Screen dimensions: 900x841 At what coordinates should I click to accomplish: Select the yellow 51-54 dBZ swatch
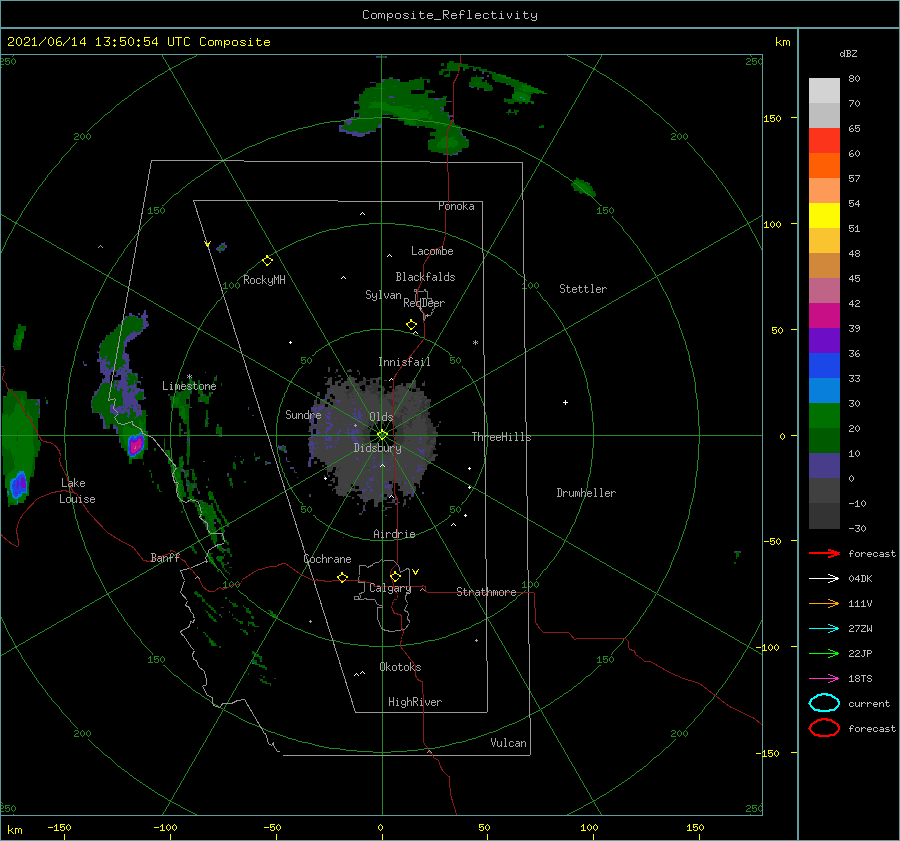click(824, 216)
